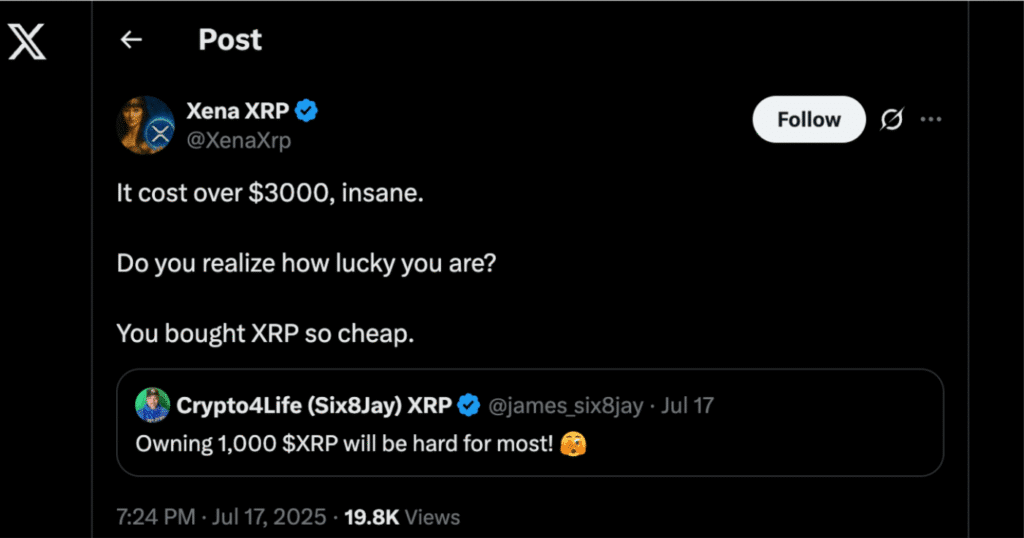Click the quoted post's Jul 17 date
Screen dimensions: 1024x538
687,406
